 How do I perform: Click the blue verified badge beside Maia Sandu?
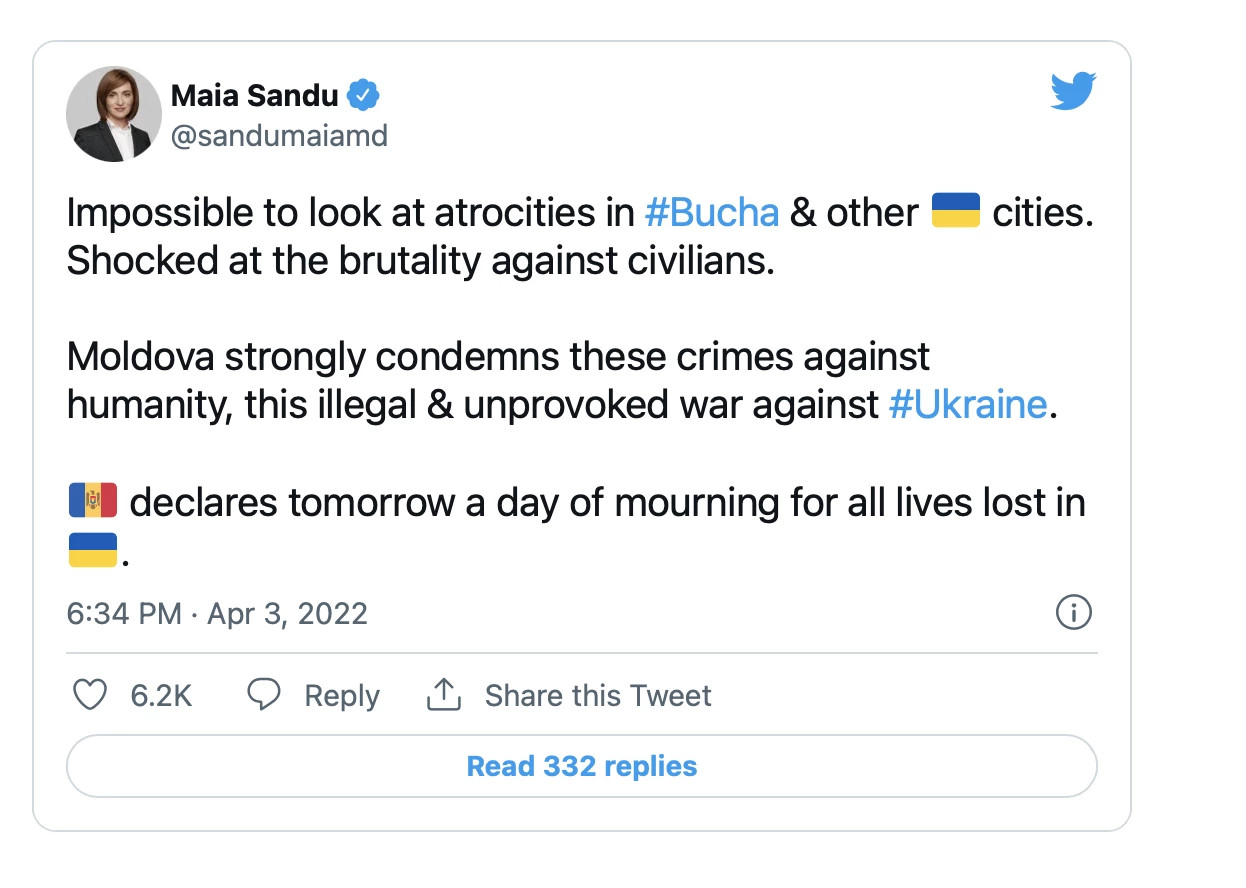tap(362, 96)
